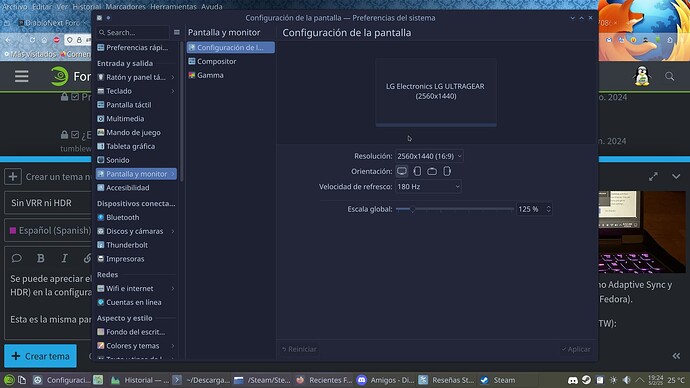Open the penguin user avatar menu in the forum
Screen dimensions: 690x388
pos(642,76)
